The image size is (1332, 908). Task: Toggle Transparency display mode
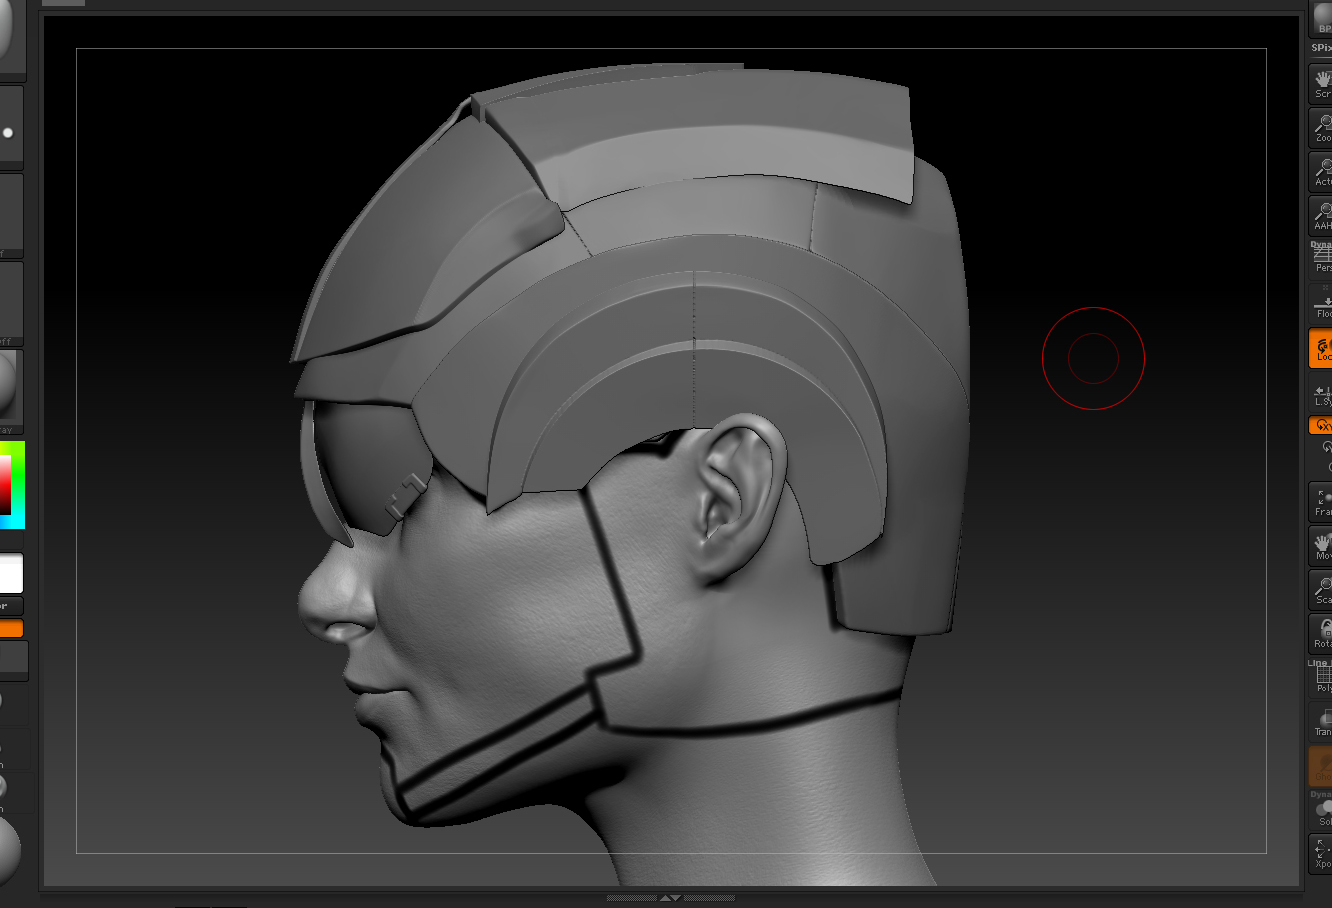click(x=1321, y=722)
